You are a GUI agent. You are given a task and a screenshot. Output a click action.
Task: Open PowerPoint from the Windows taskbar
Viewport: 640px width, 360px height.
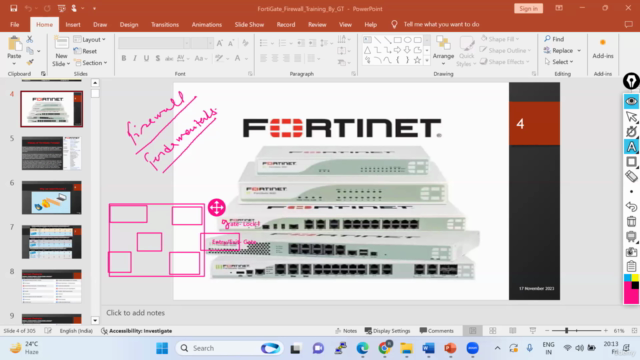450,348
